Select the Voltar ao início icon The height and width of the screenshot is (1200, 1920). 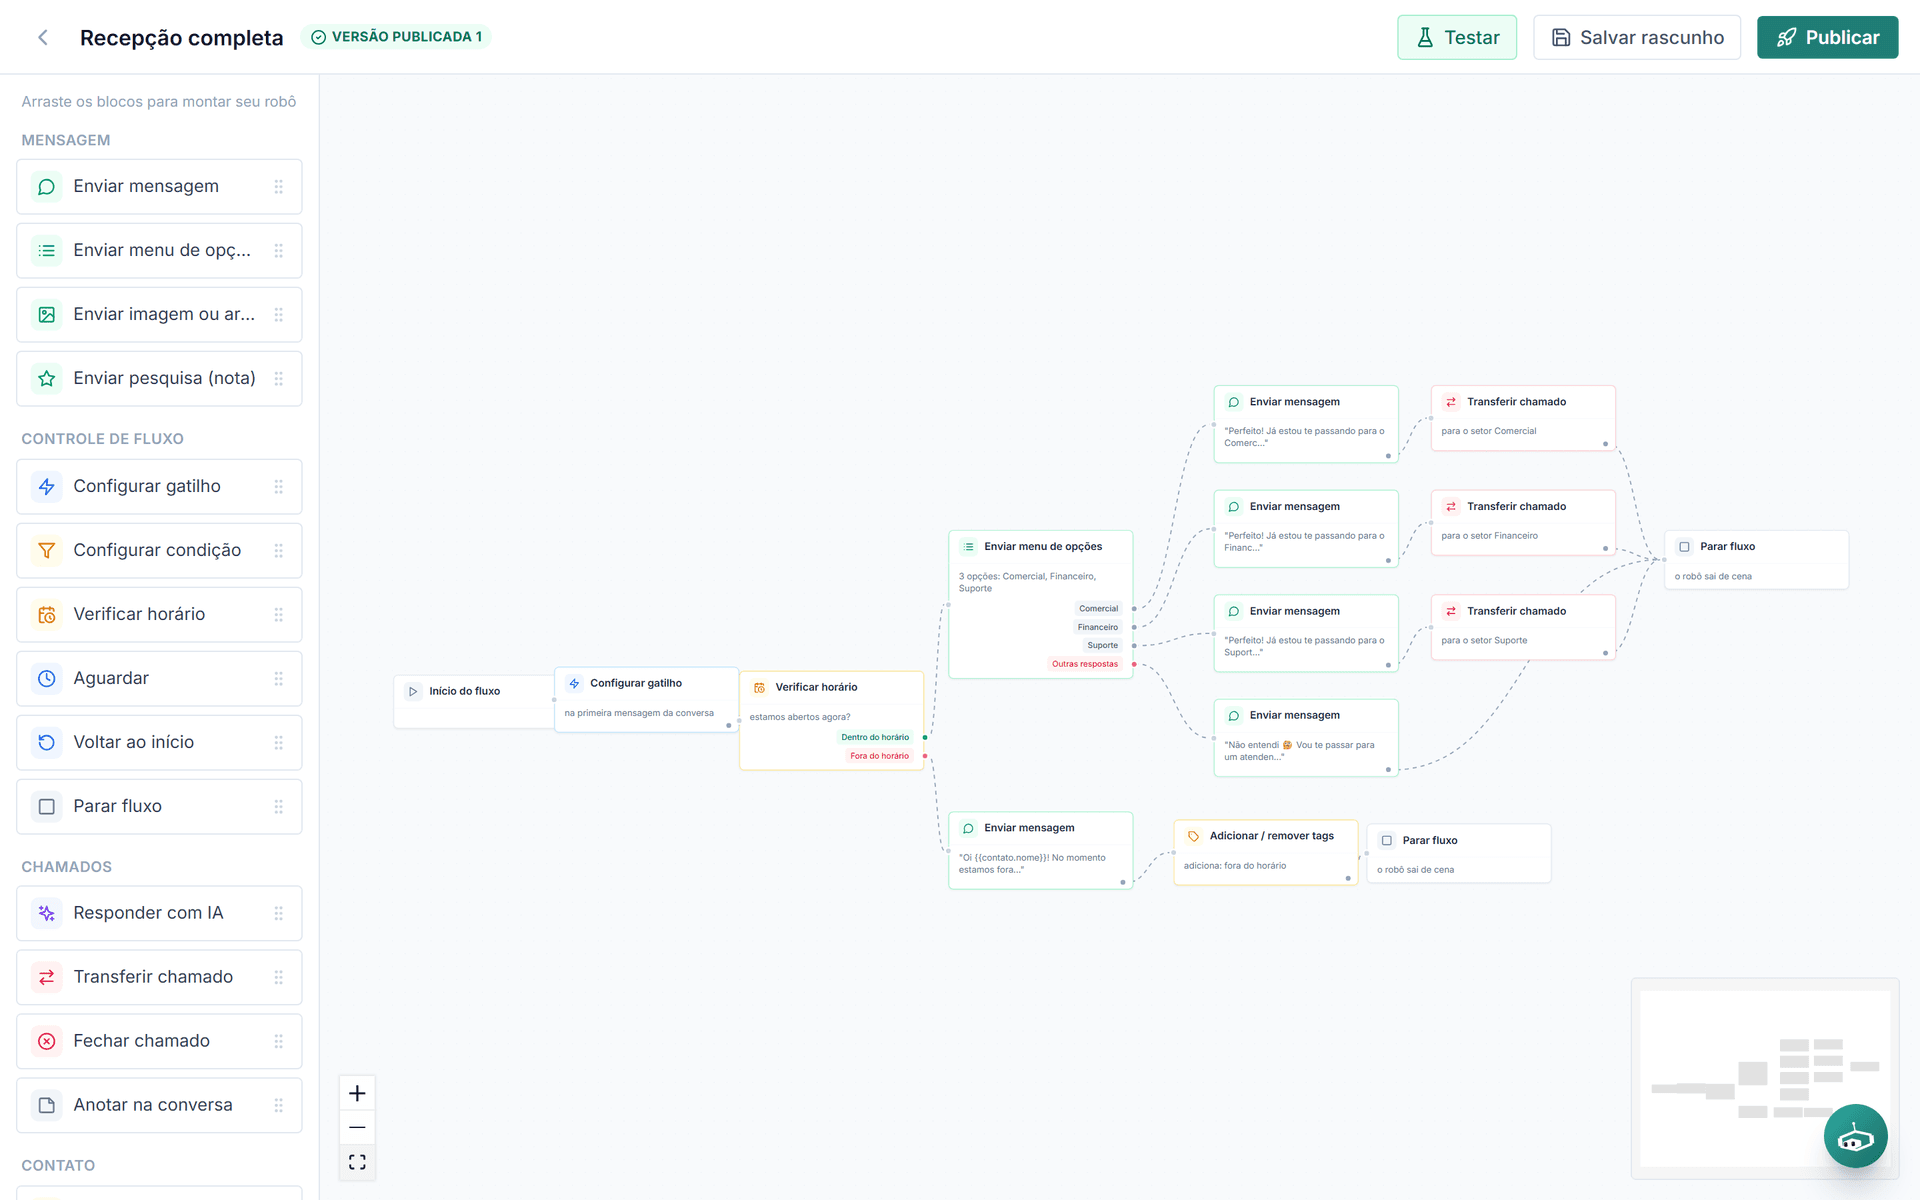(x=47, y=743)
